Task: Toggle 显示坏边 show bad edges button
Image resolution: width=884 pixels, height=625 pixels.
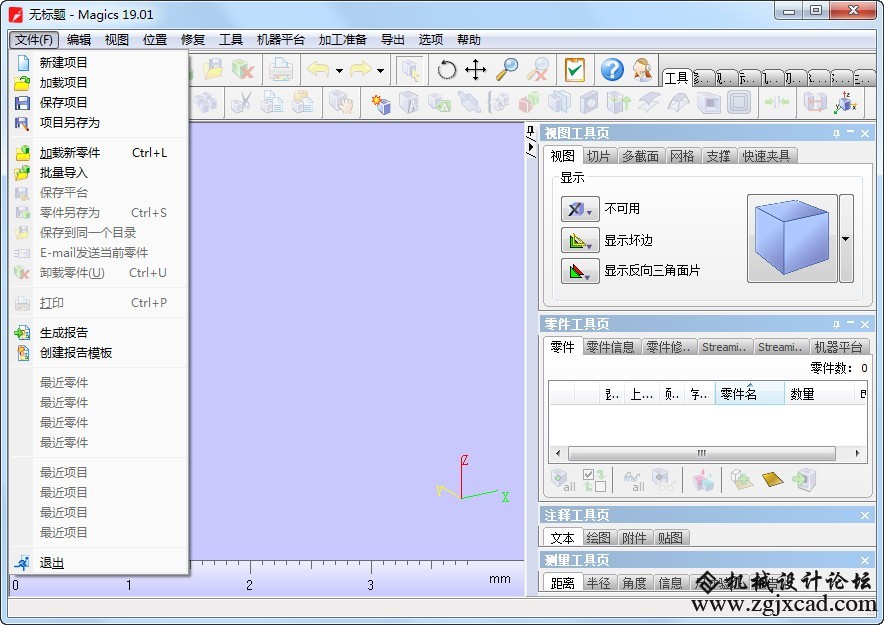Action: (x=580, y=240)
